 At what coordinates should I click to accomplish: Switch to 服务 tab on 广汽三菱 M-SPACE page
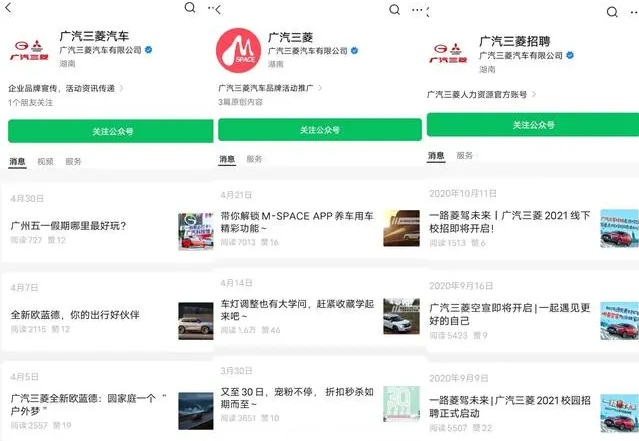tap(254, 159)
